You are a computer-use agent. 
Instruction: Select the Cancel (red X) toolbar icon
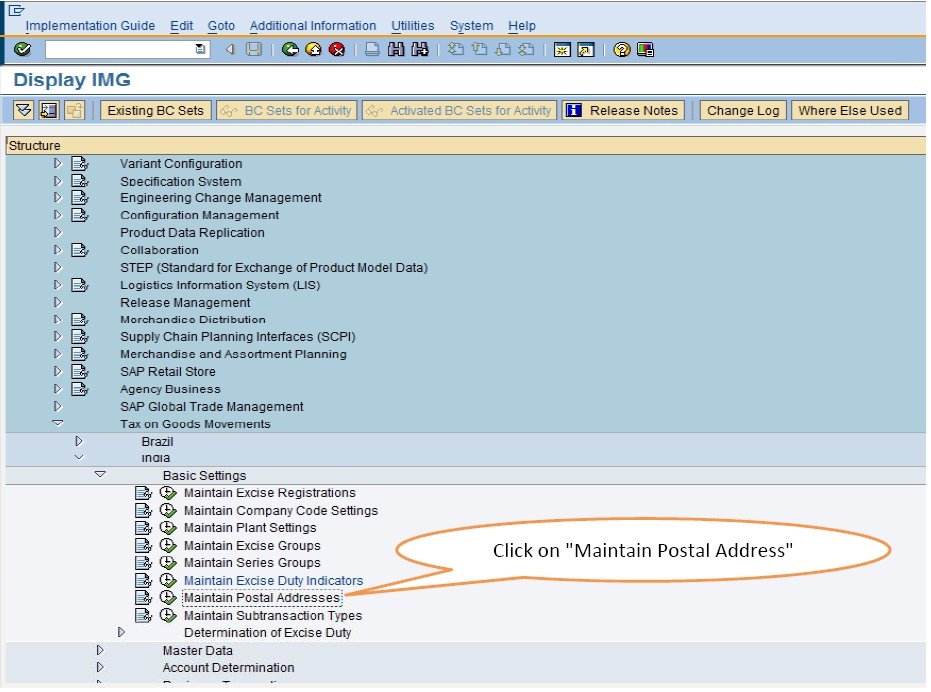pos(336,49)
